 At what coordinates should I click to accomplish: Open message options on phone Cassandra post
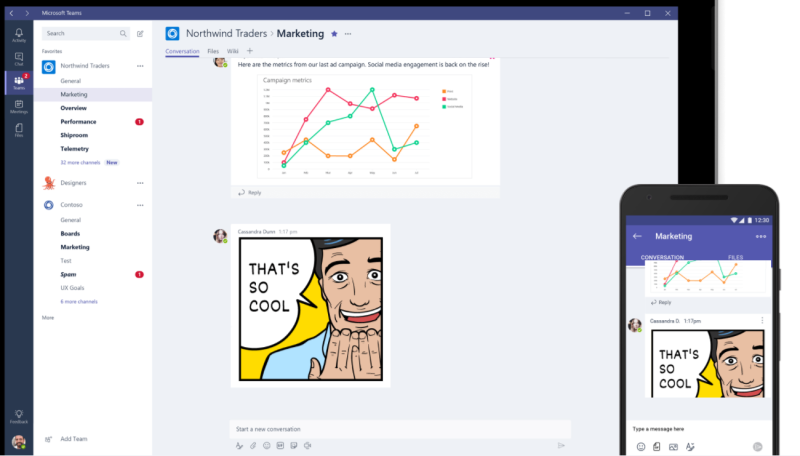762,320
